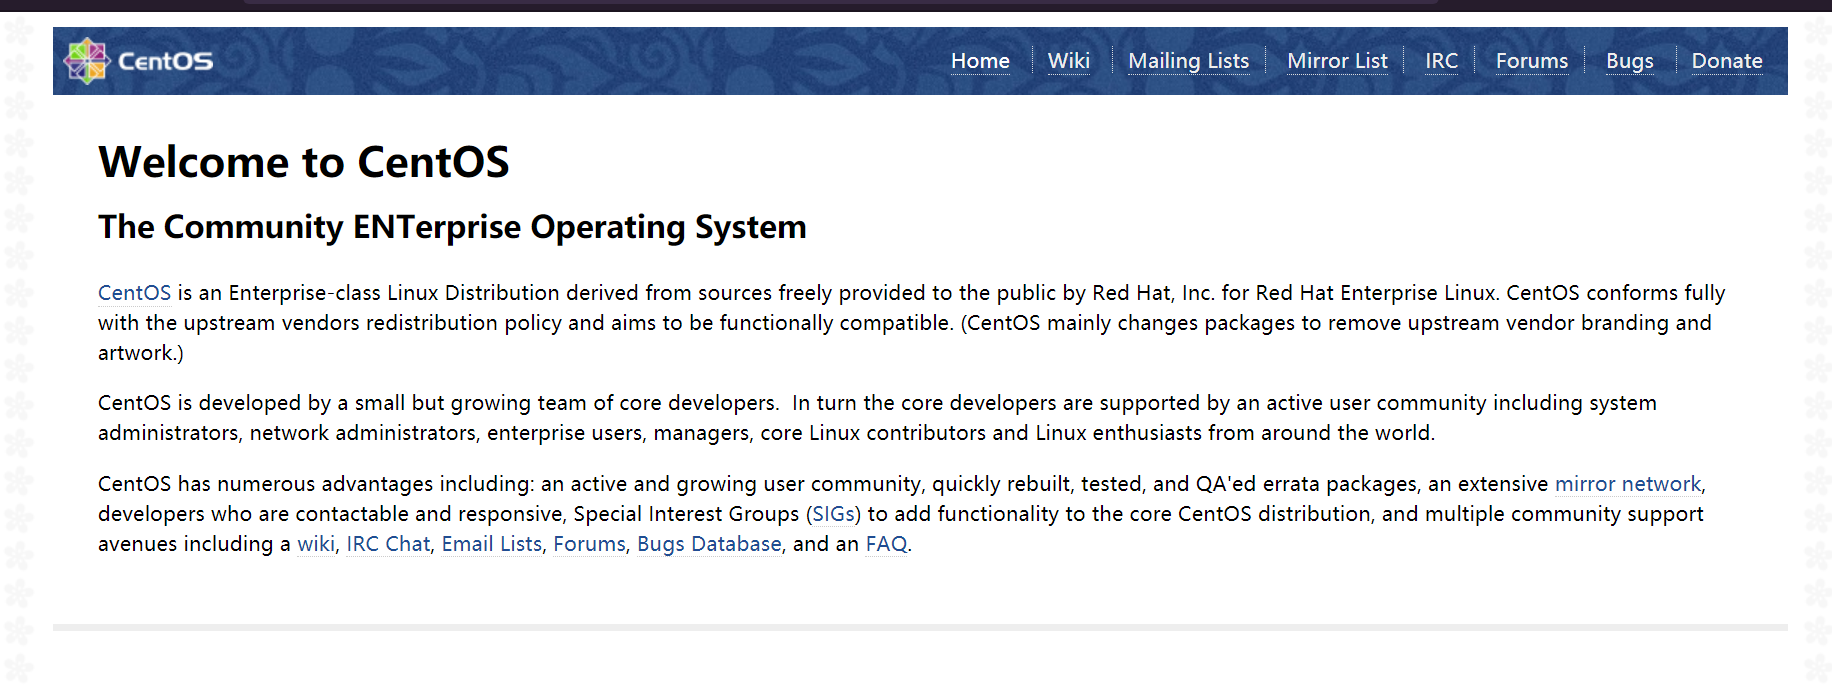Click the Welcome to CentOS heading
Viewport: 1832px width, 686px height.
pos(304,162)
